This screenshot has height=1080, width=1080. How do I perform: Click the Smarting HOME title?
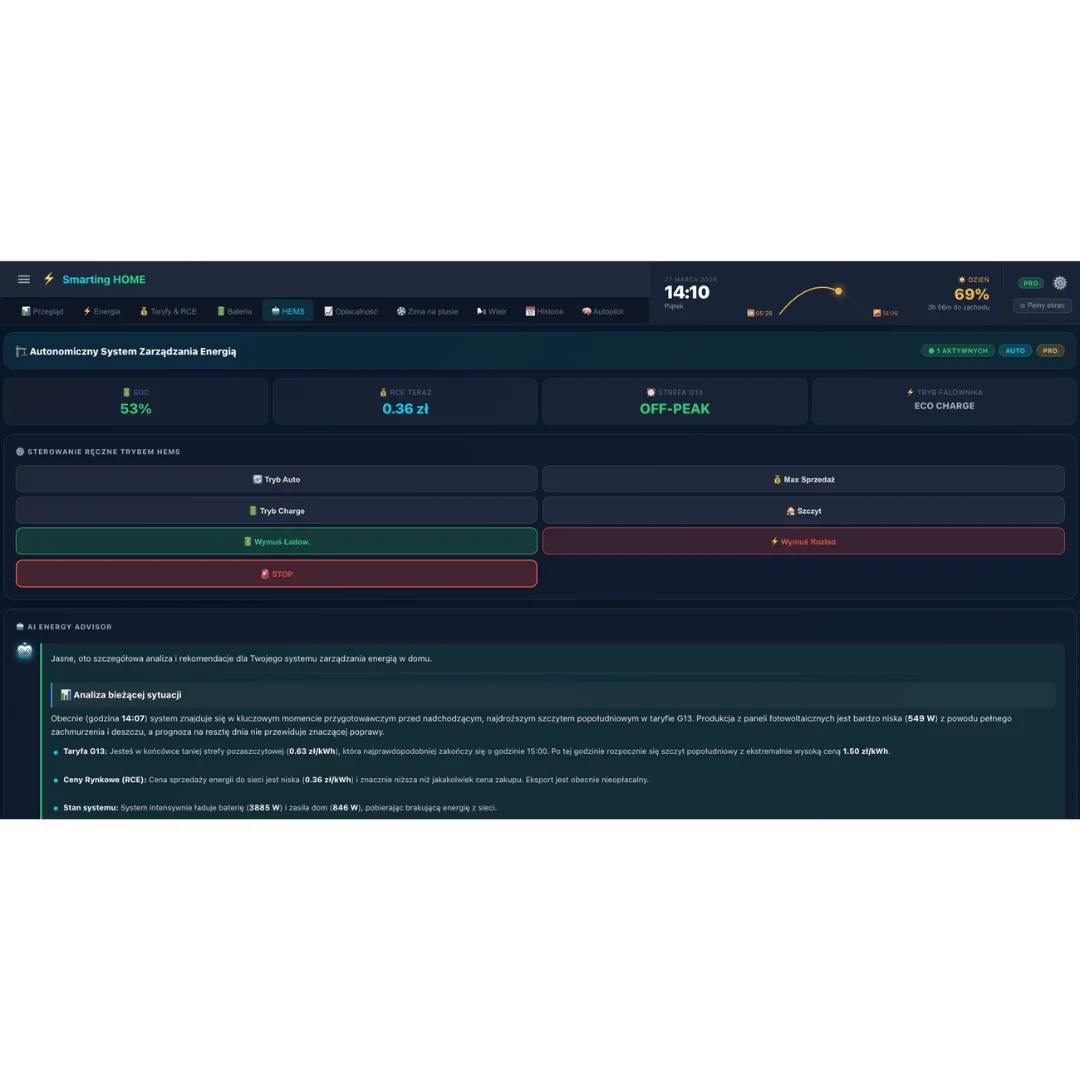click(x=104, y=280)
